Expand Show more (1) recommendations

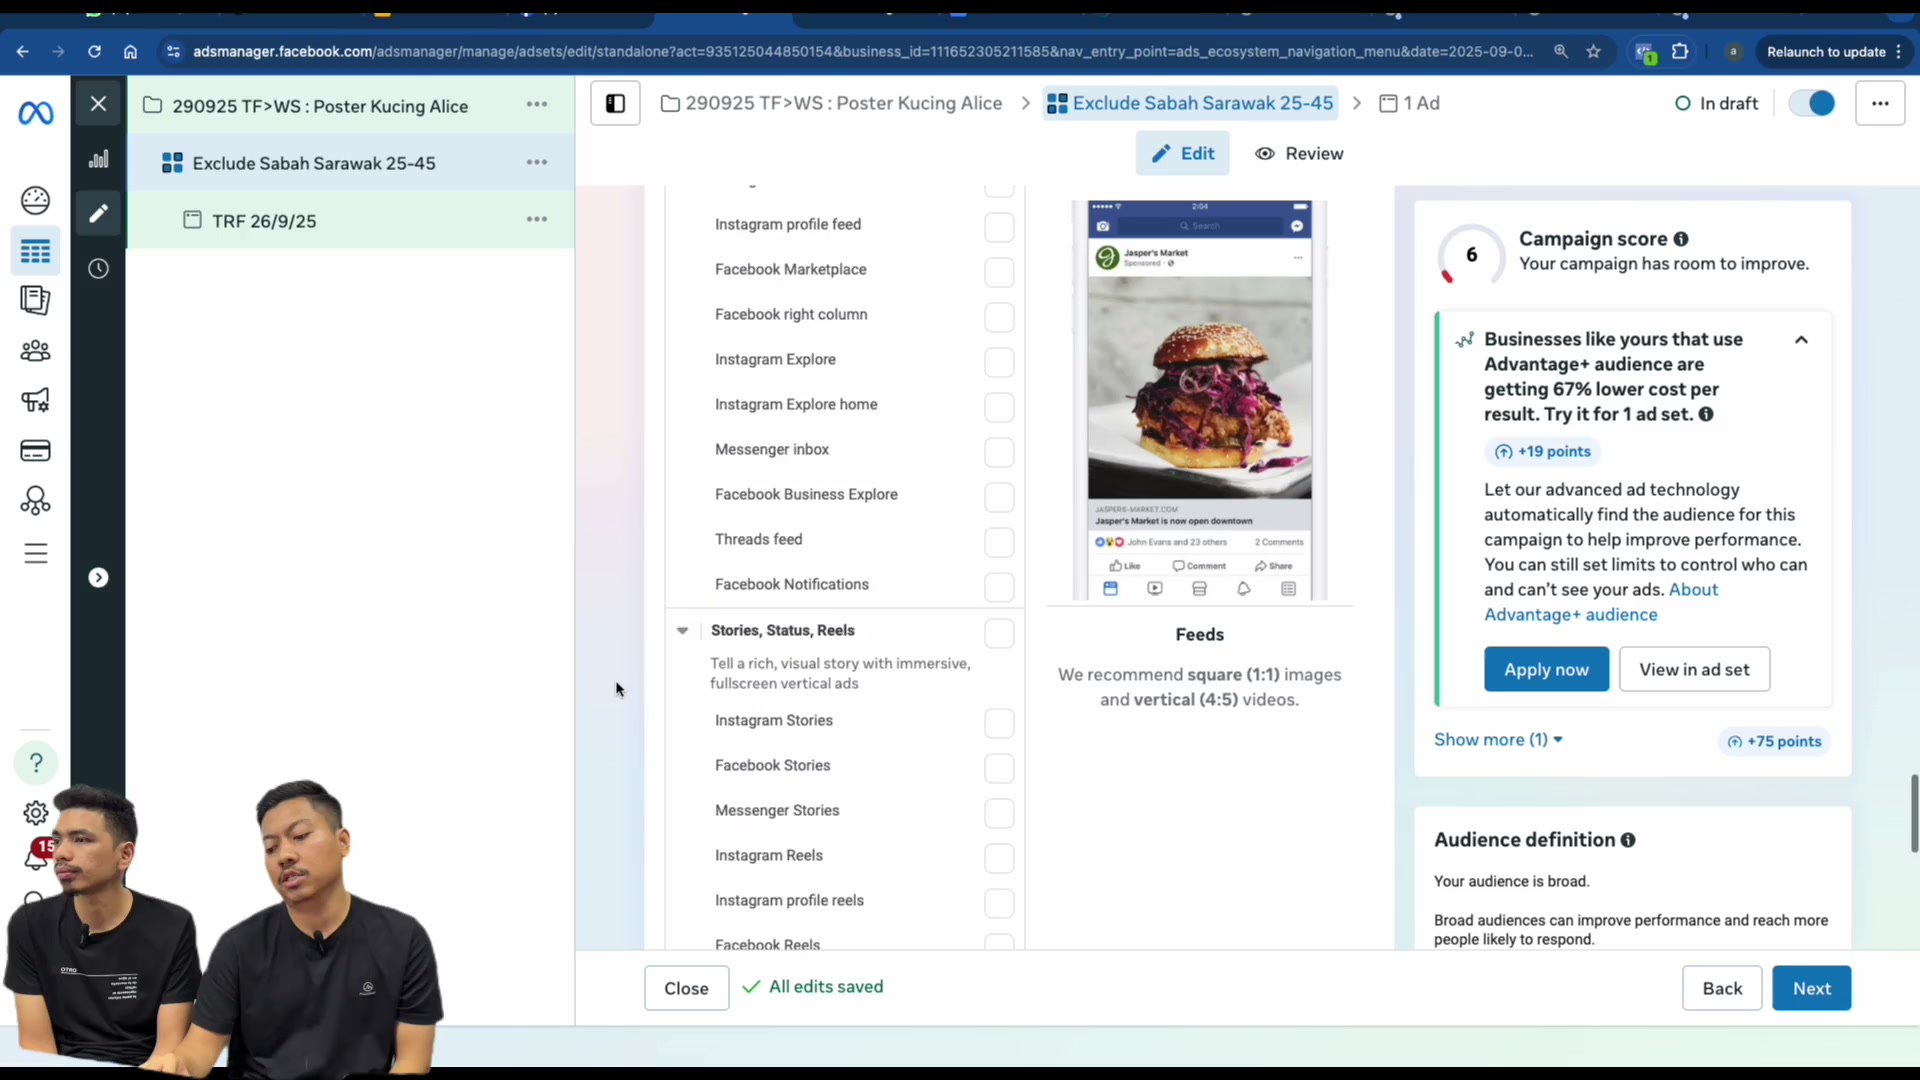pos(1498,740)
